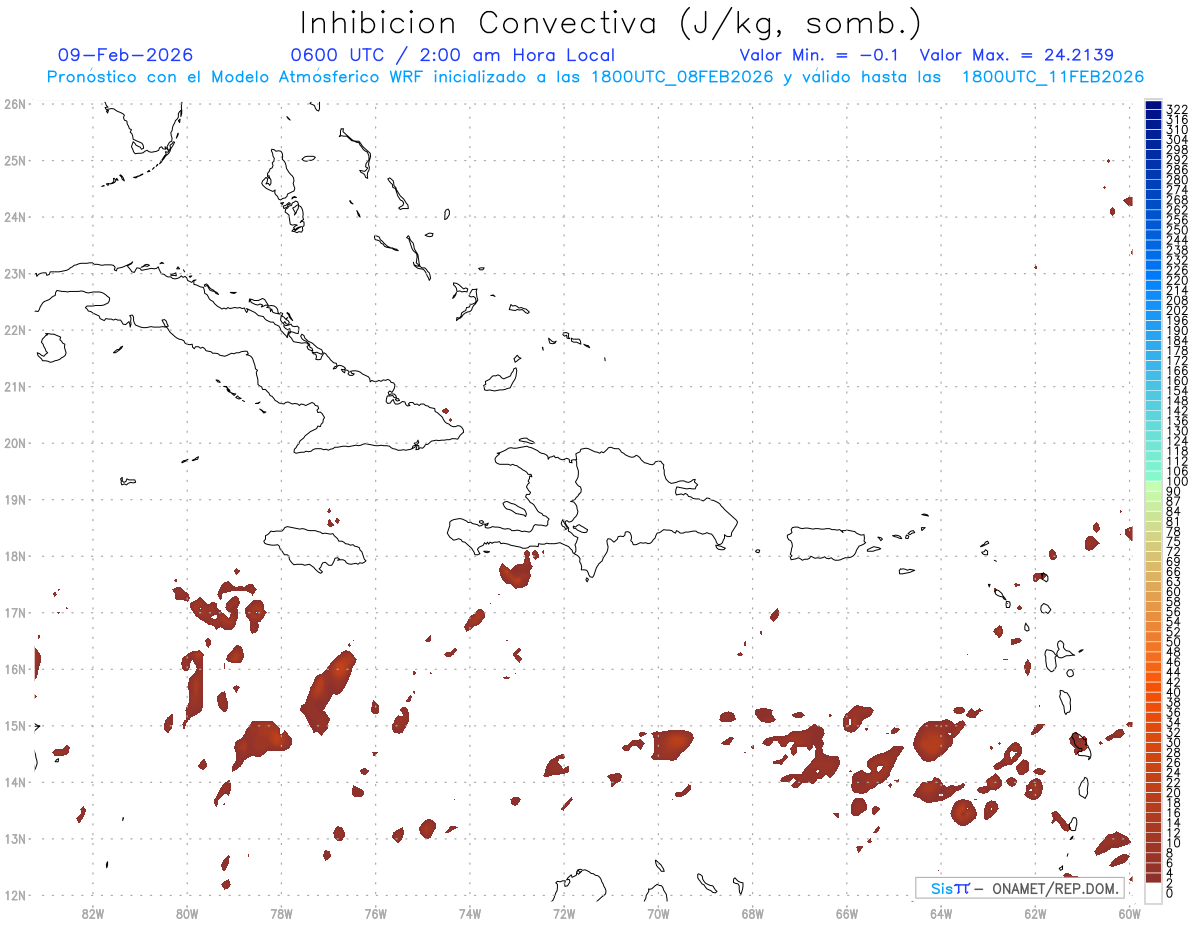Click the "19N" latitude label
The image size is (1200, 927).
15,499
